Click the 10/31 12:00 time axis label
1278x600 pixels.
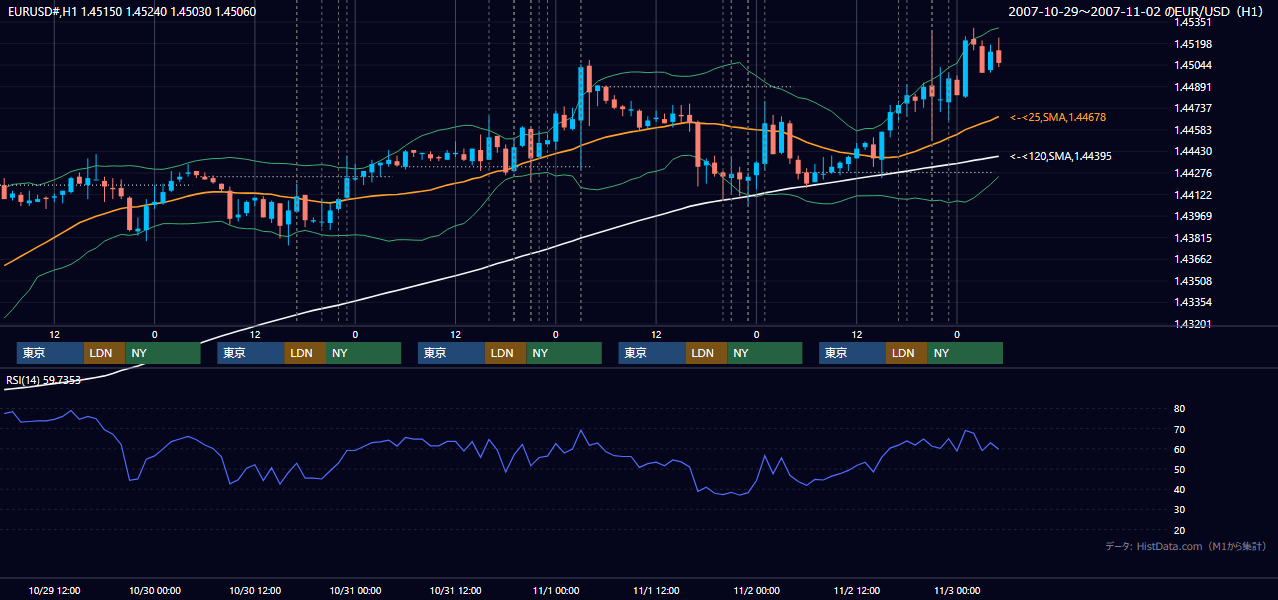click(455, 590)
